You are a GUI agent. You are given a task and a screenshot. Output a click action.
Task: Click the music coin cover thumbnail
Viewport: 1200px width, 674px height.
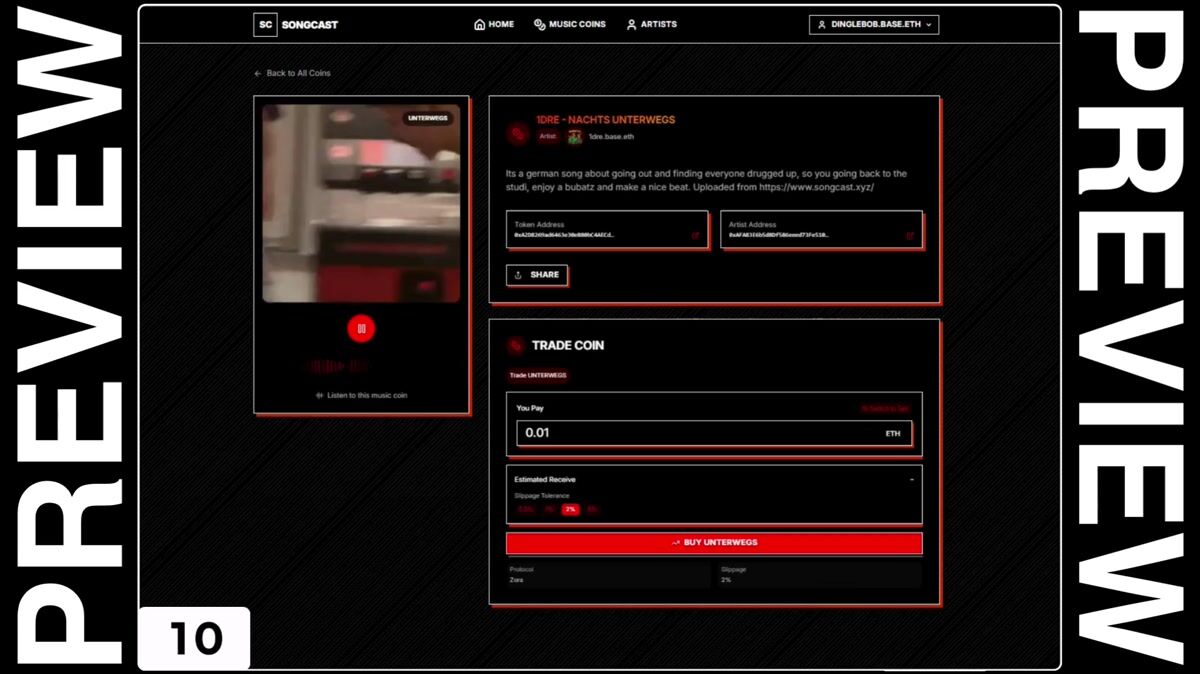click(361, 203)
